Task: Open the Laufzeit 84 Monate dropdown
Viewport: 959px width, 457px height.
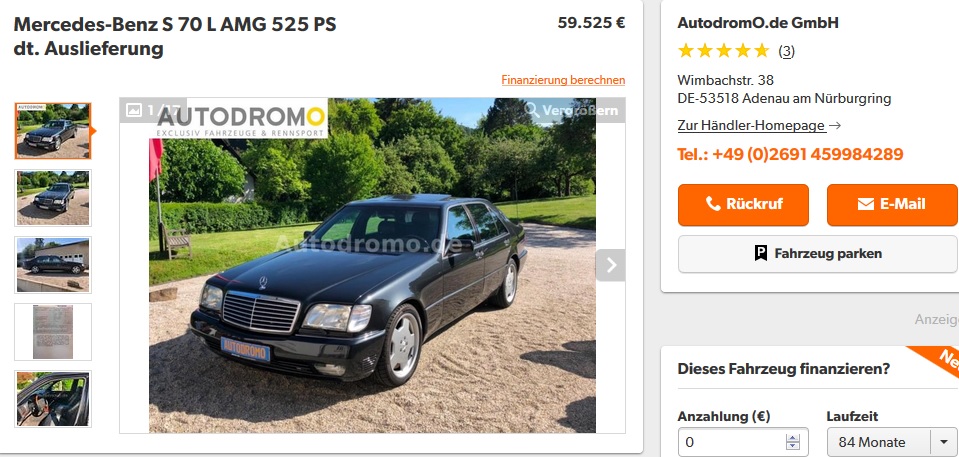Action: [x=892, y=442]
